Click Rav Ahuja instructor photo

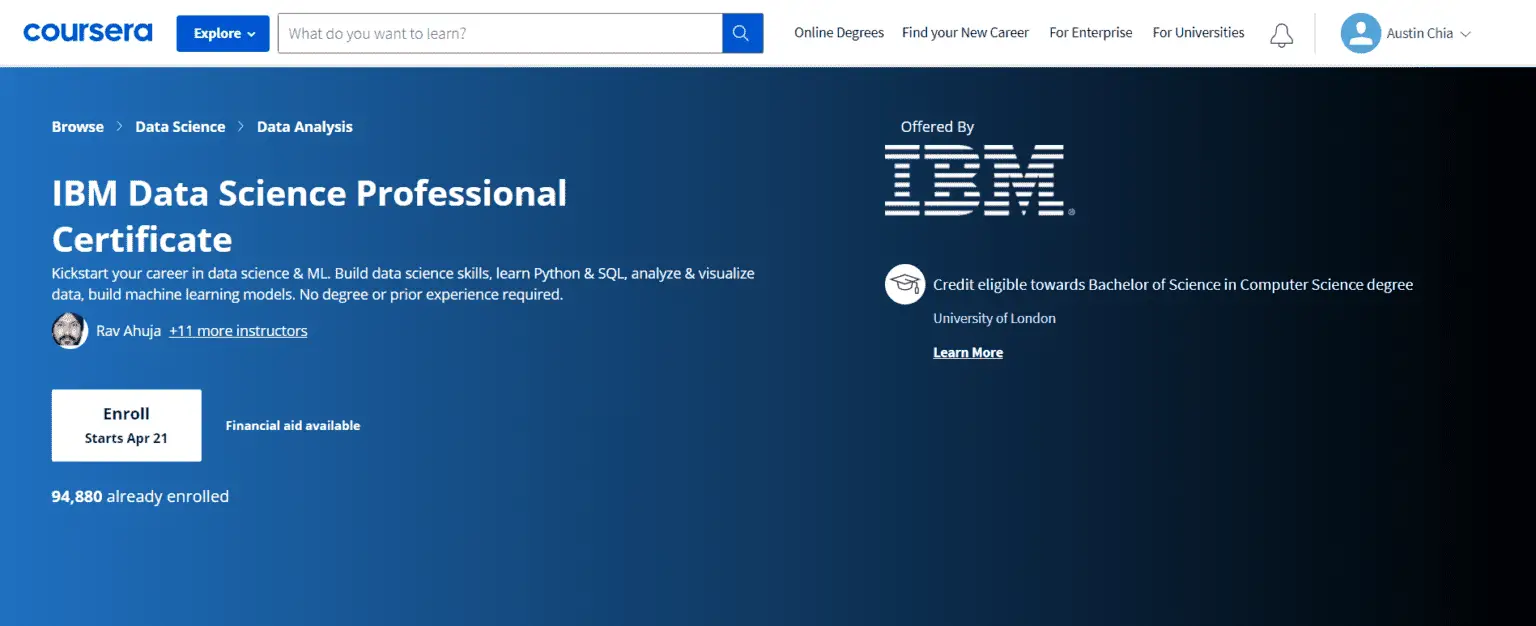pyautogui.click(x=70, y=331)
